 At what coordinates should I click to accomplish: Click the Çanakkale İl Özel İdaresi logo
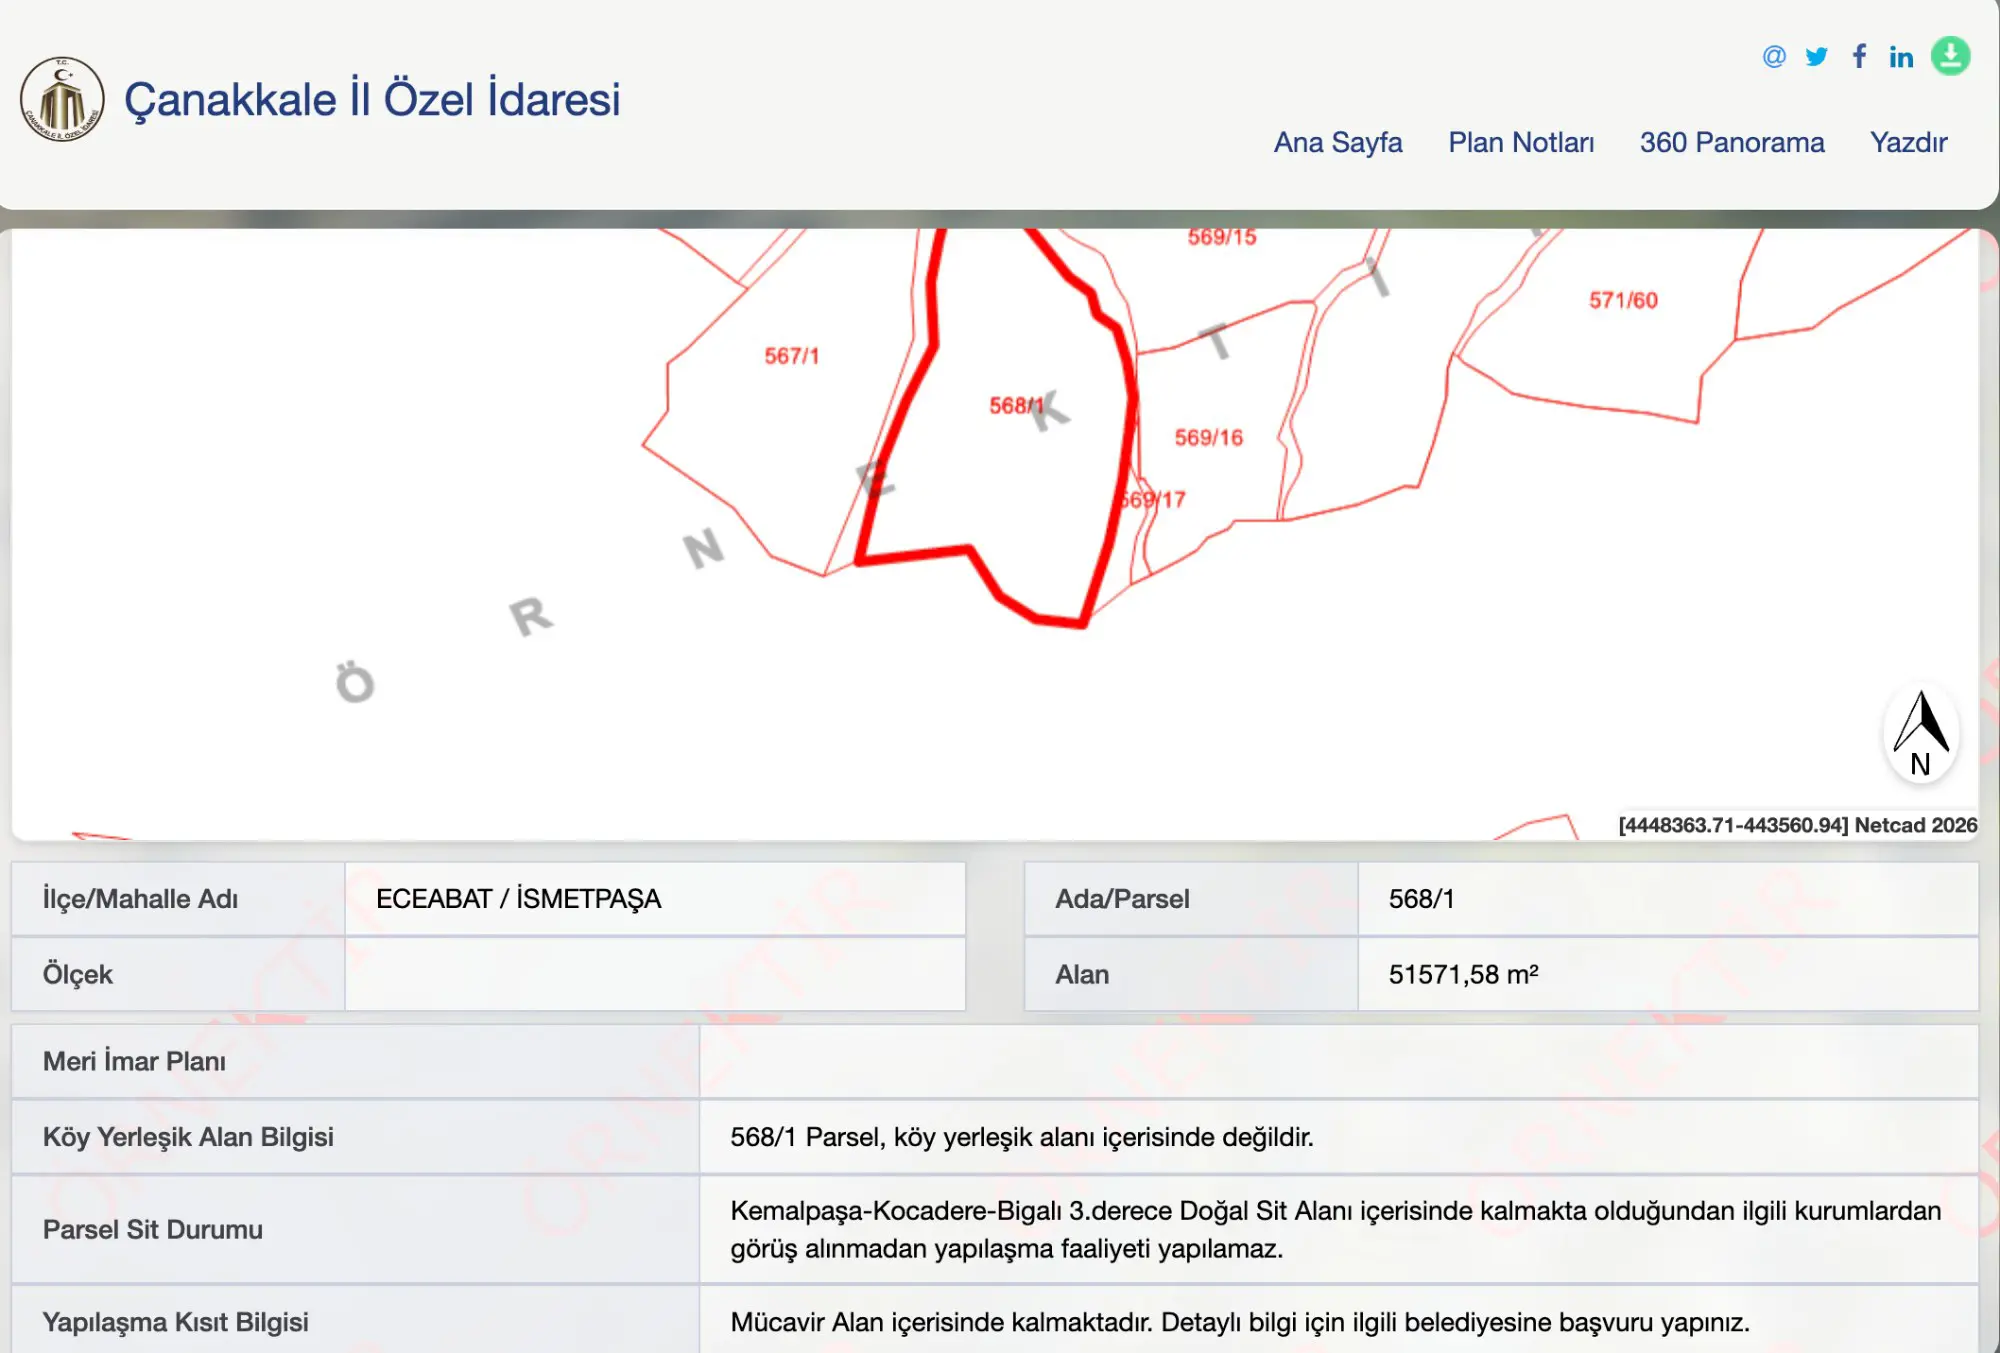62,99
